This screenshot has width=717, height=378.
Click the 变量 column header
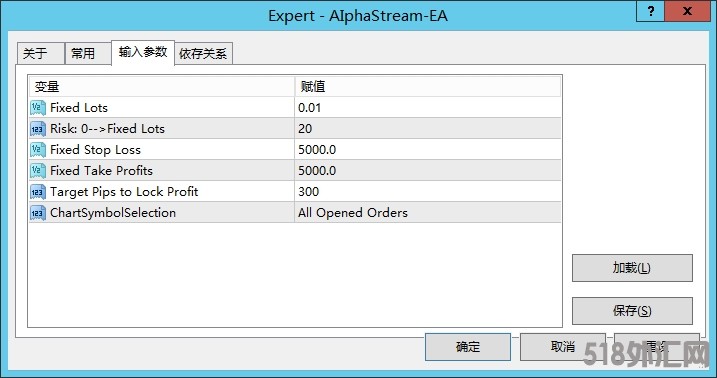click(x=162, y=86)
